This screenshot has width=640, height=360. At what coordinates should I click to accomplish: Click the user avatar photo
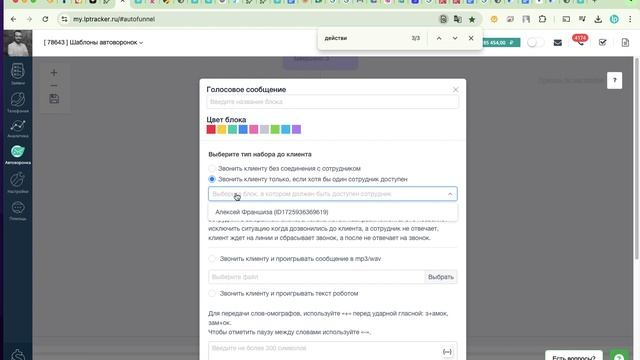[18, 43]
